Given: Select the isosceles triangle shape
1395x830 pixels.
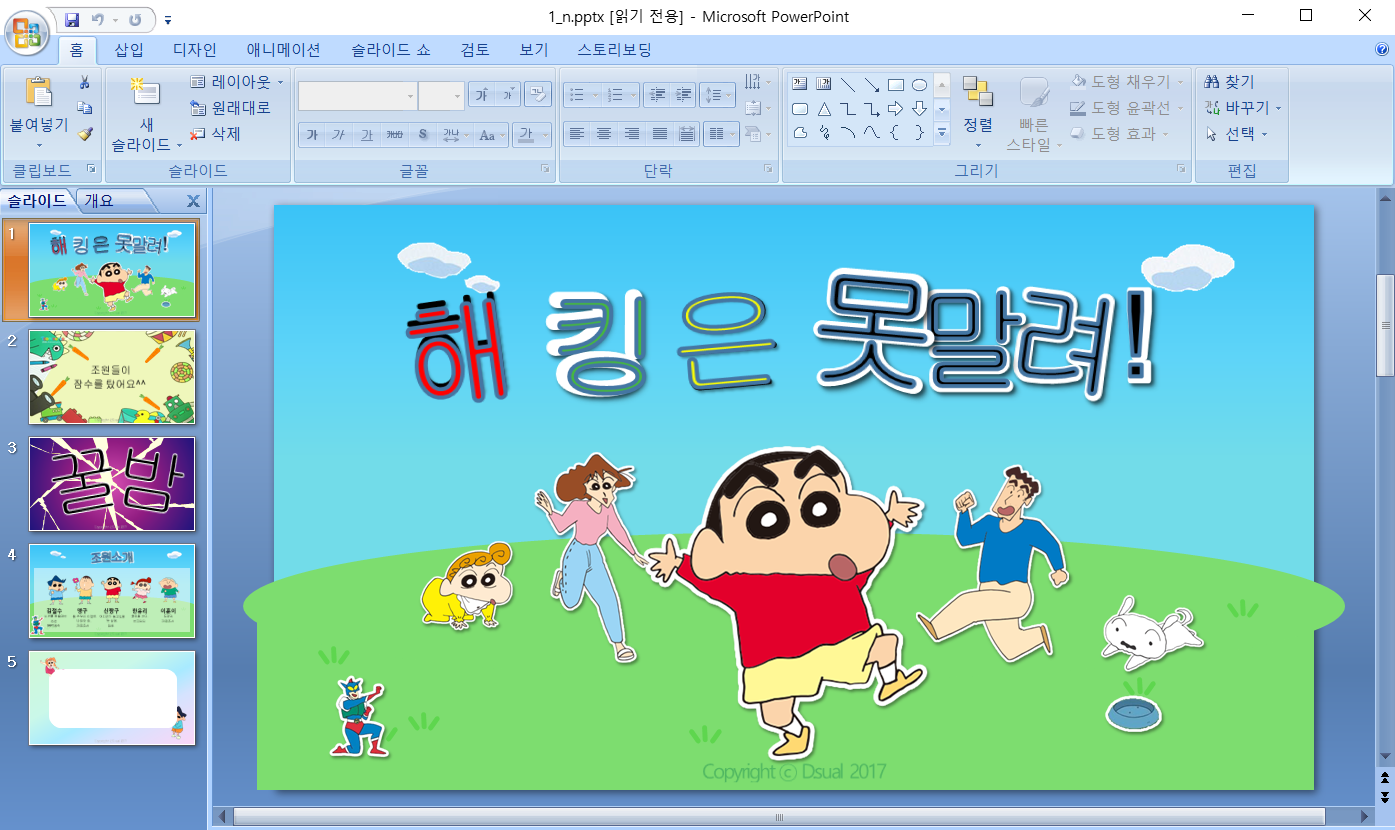Looking at the screenshot, I should [x=824, y=108].
